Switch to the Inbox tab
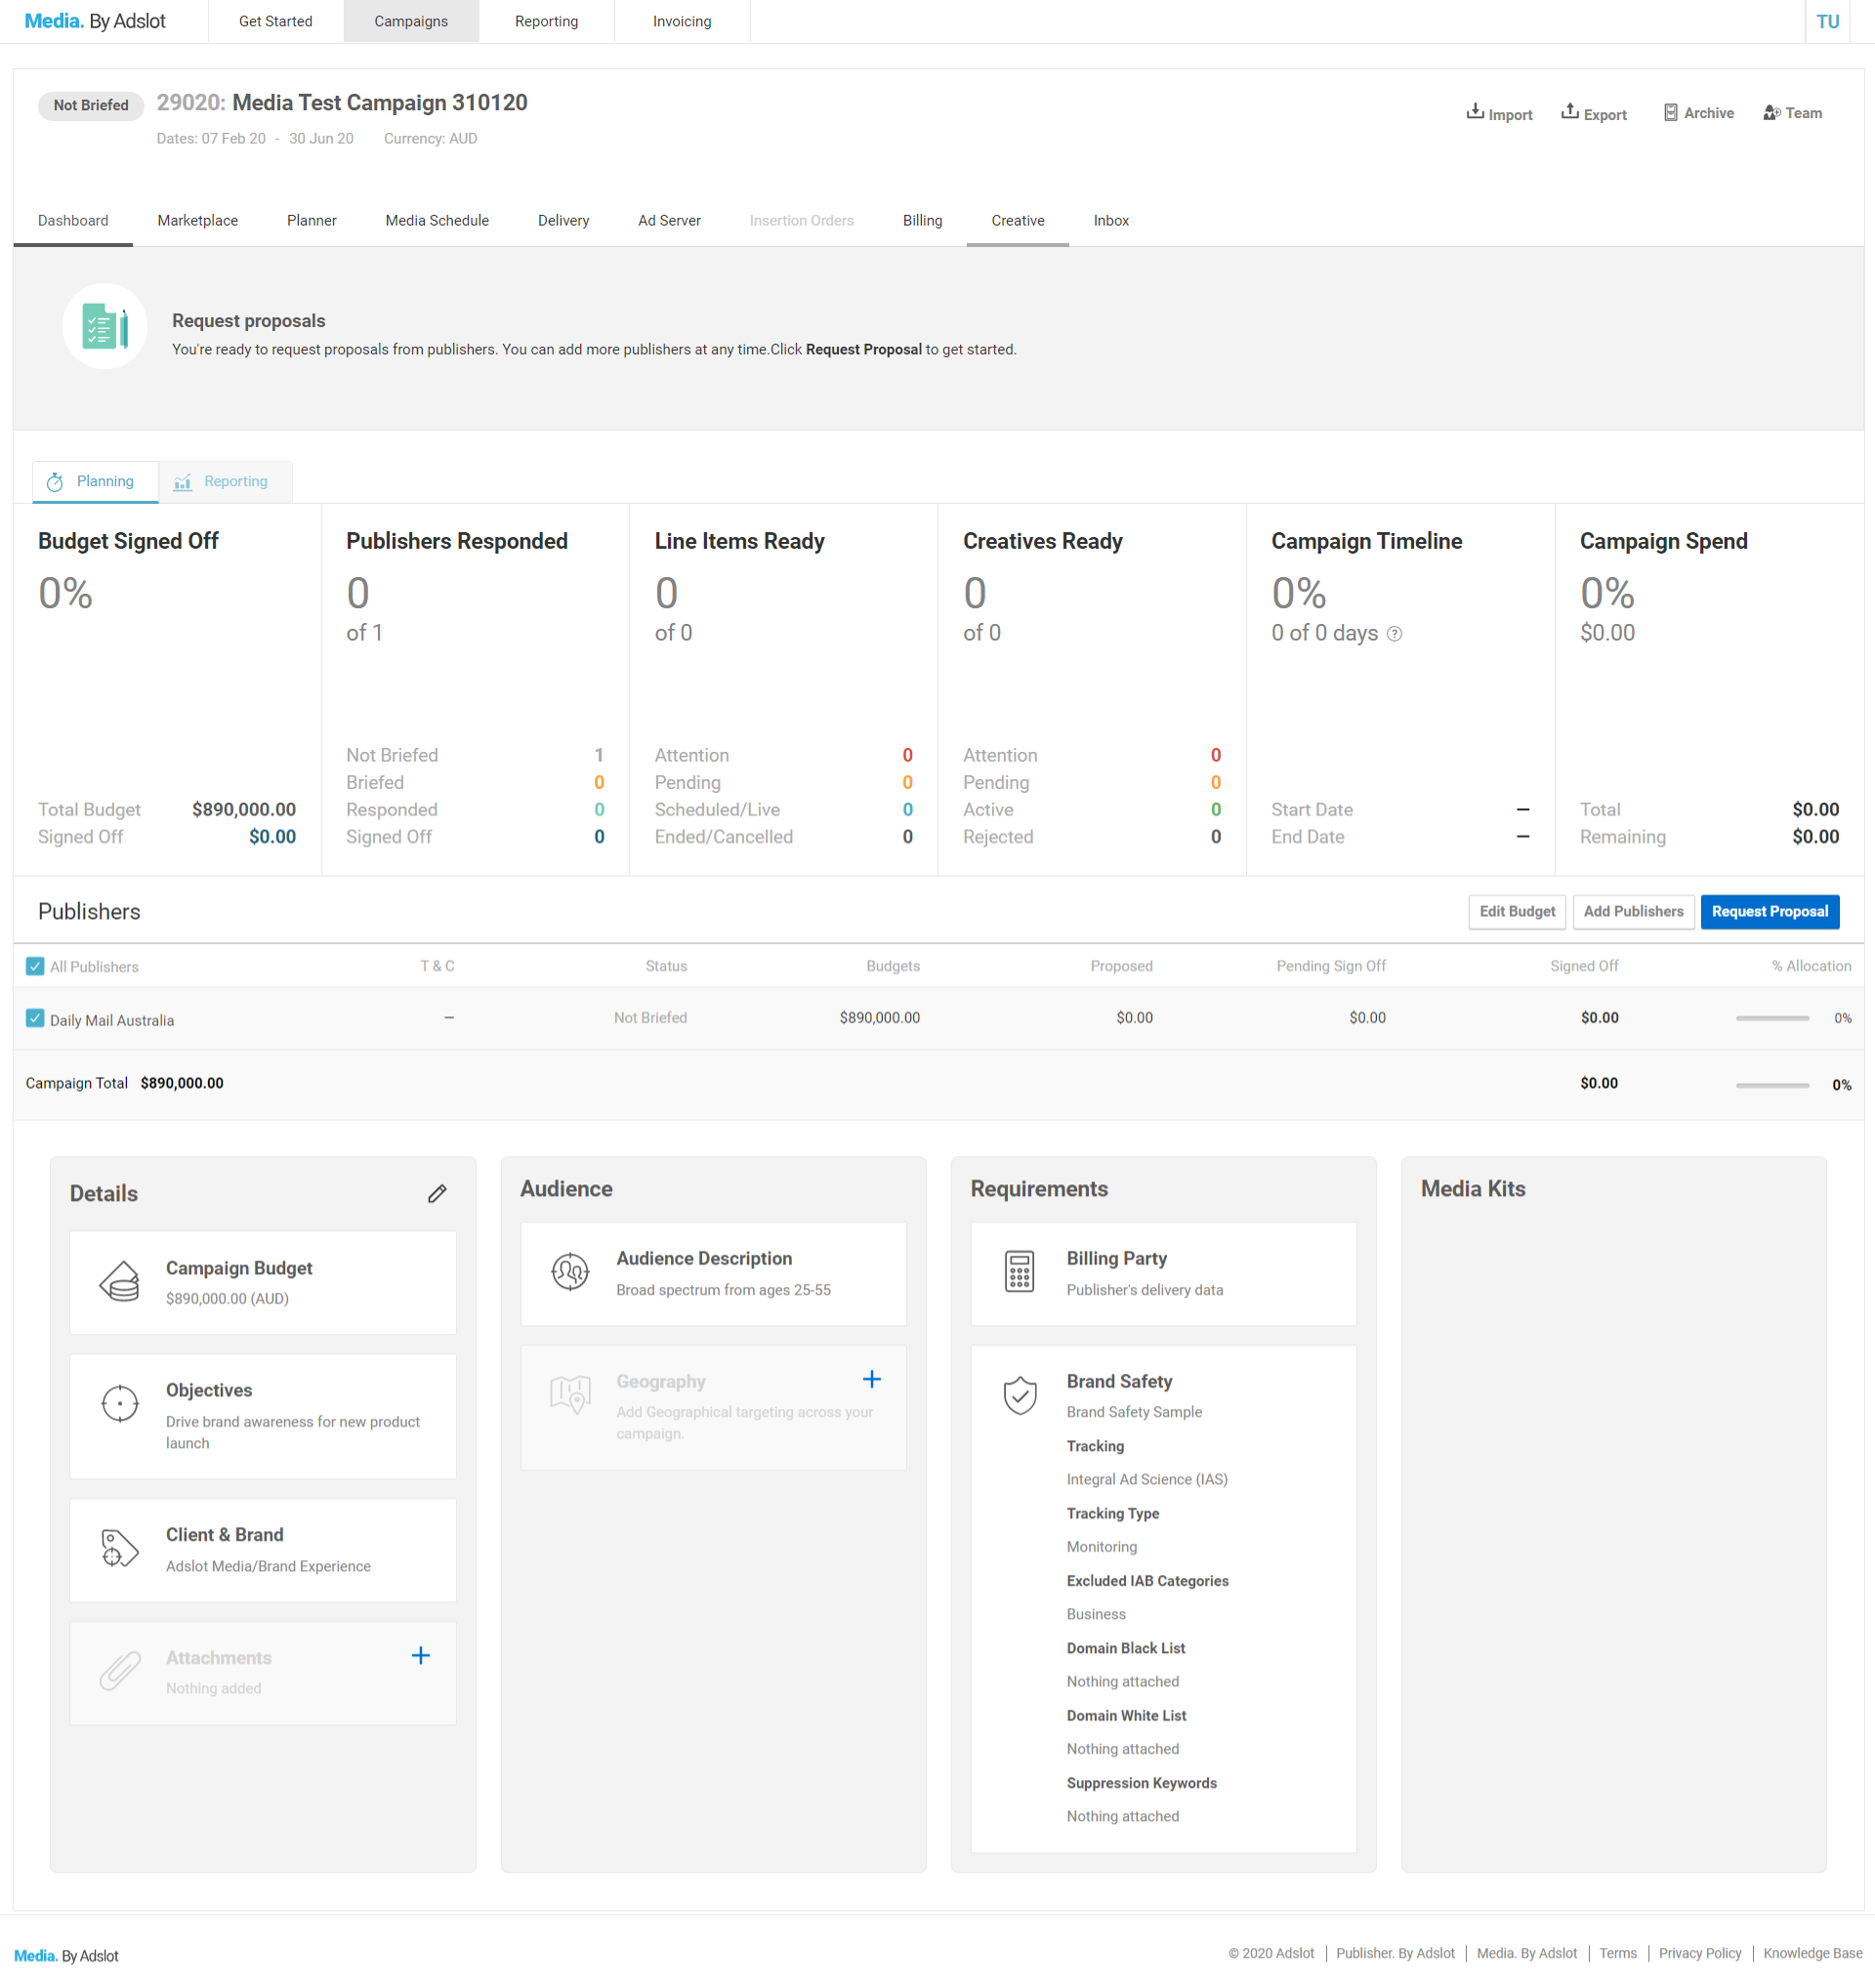Viewport: 1875px width, 1988px height. point(1111,221)
